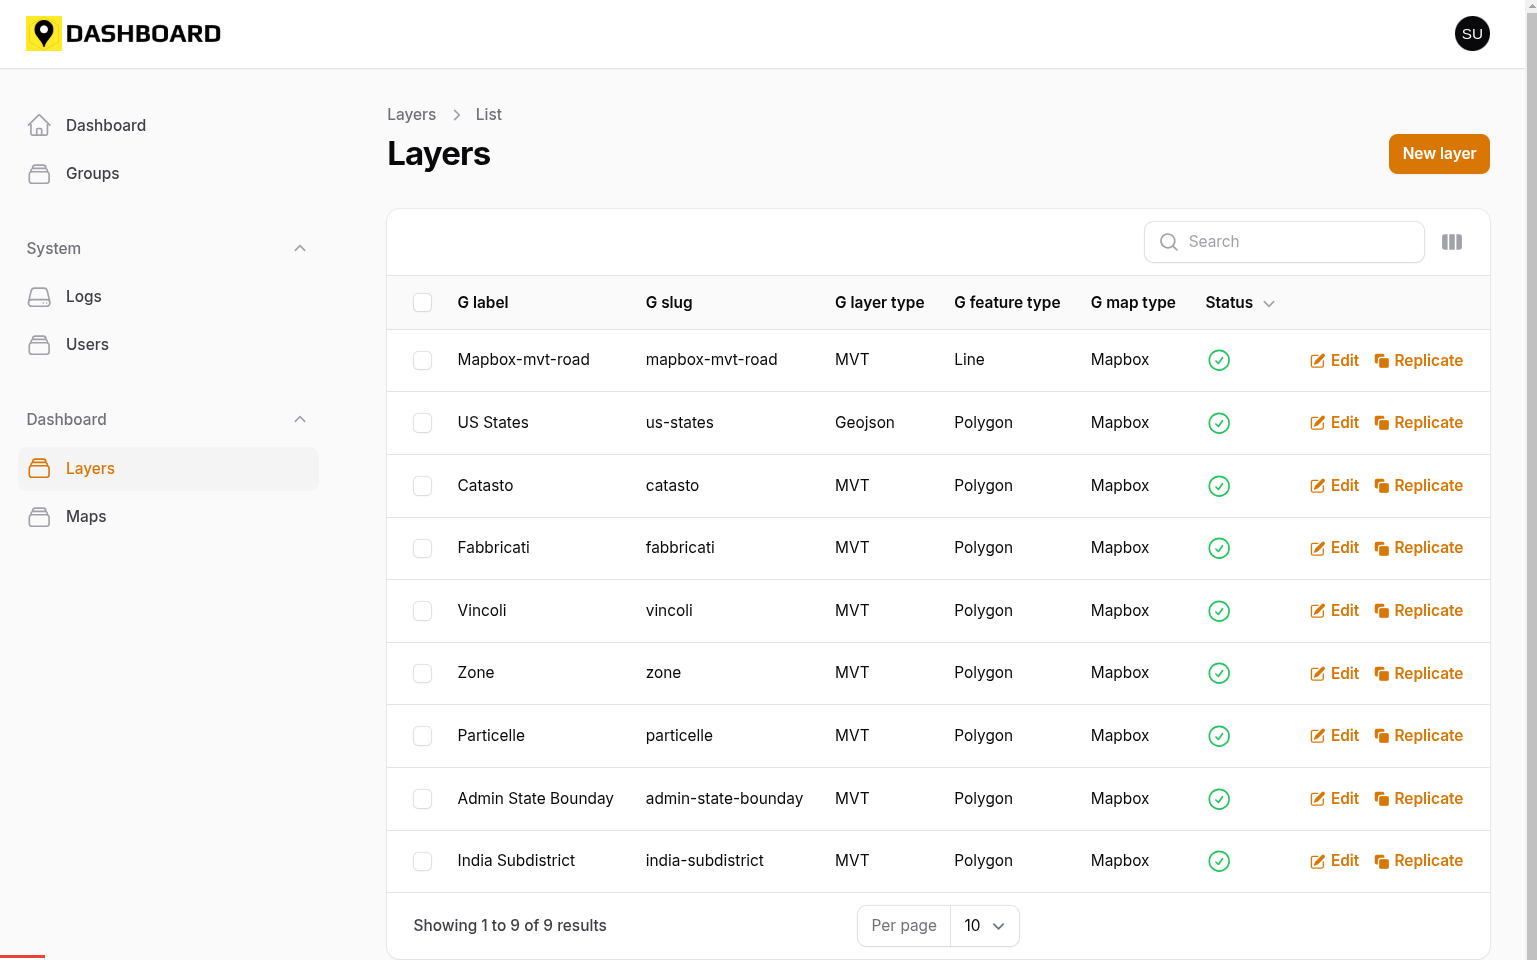Collapse the System sidebar section
The height and width of the screenshot is (960, 1537).
pyautogui.click(x=300, y=249)
